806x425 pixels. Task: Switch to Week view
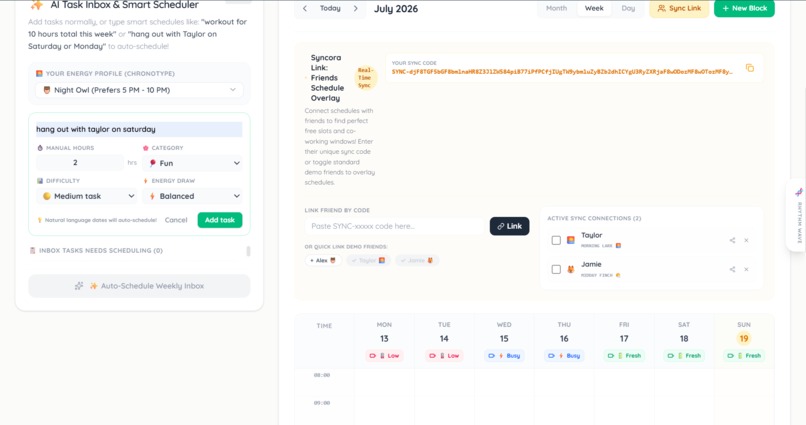click(594, 8)
